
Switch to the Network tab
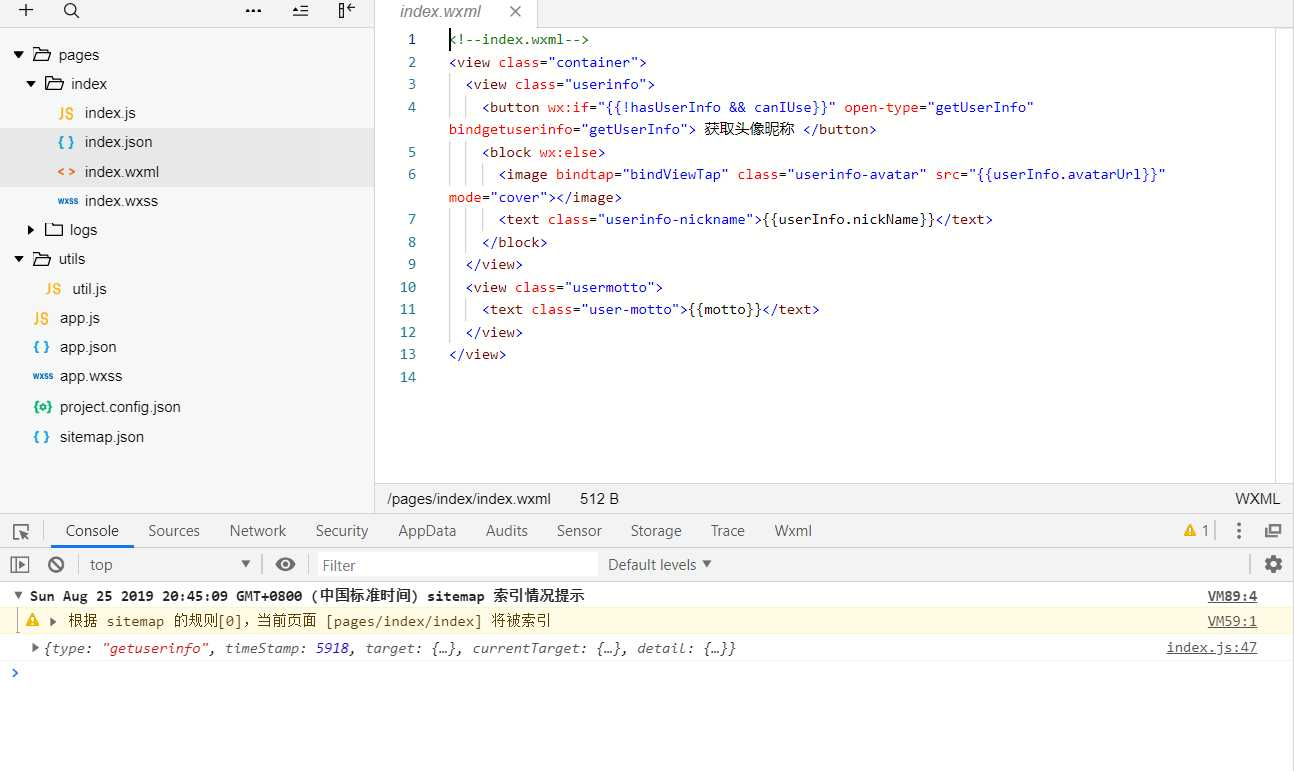[x=258, y=531]
